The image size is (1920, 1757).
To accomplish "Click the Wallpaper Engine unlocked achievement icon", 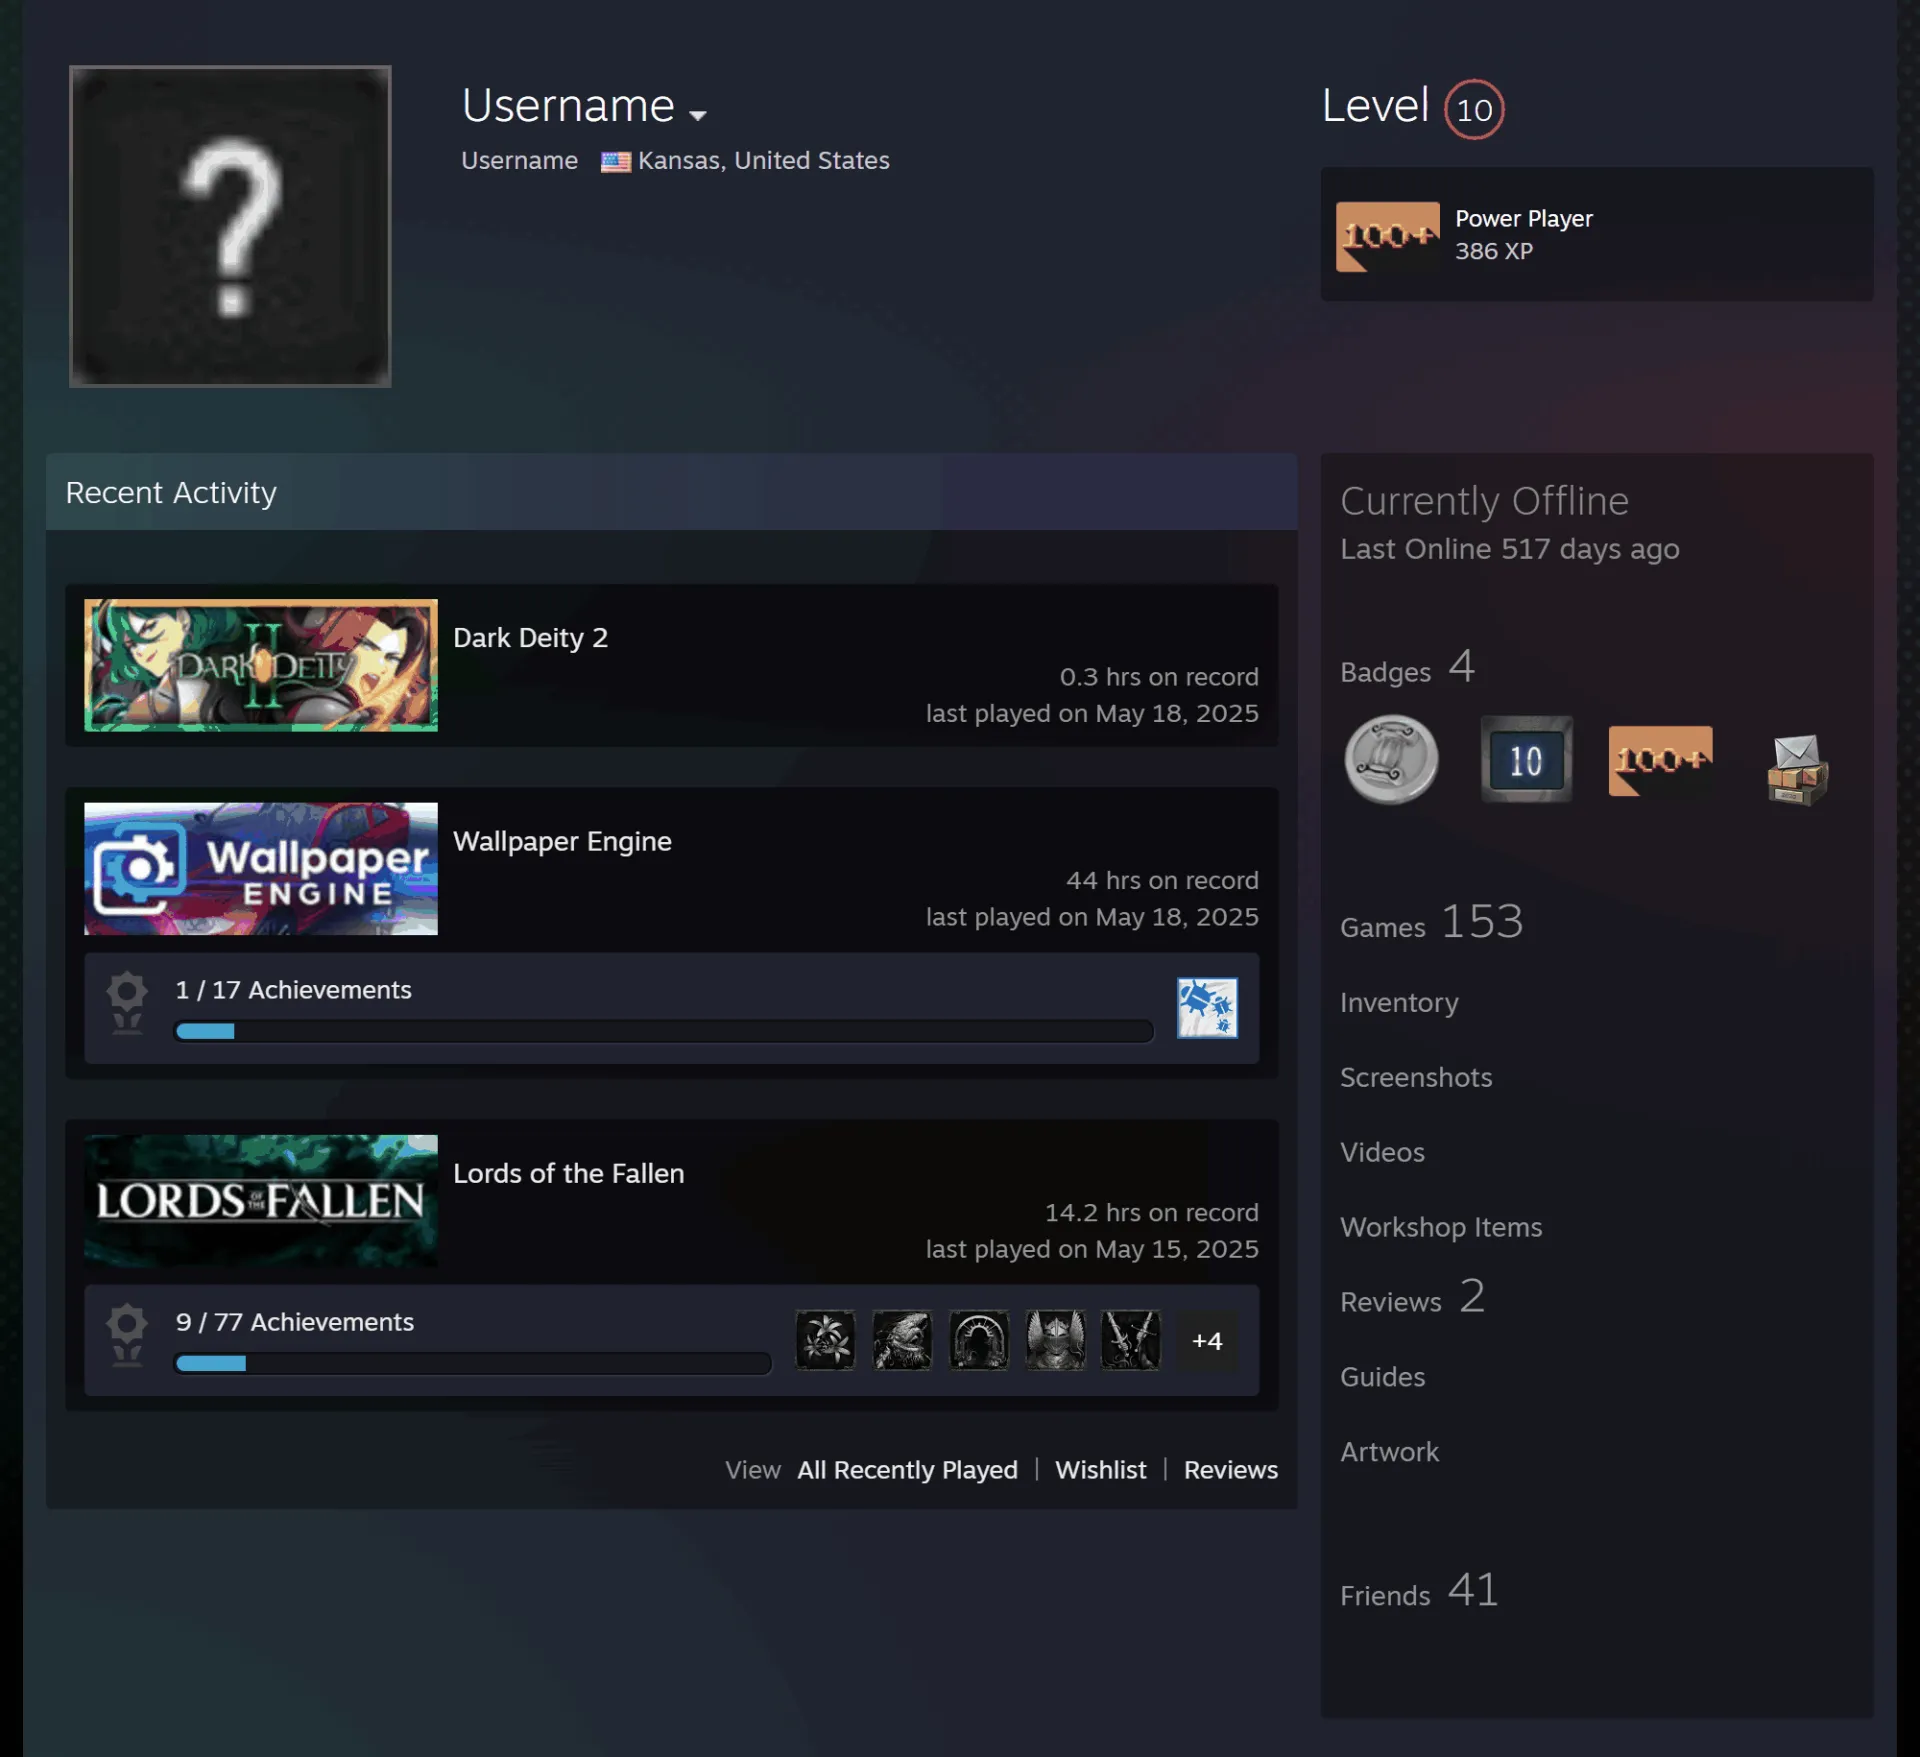I will 1207,1008.
